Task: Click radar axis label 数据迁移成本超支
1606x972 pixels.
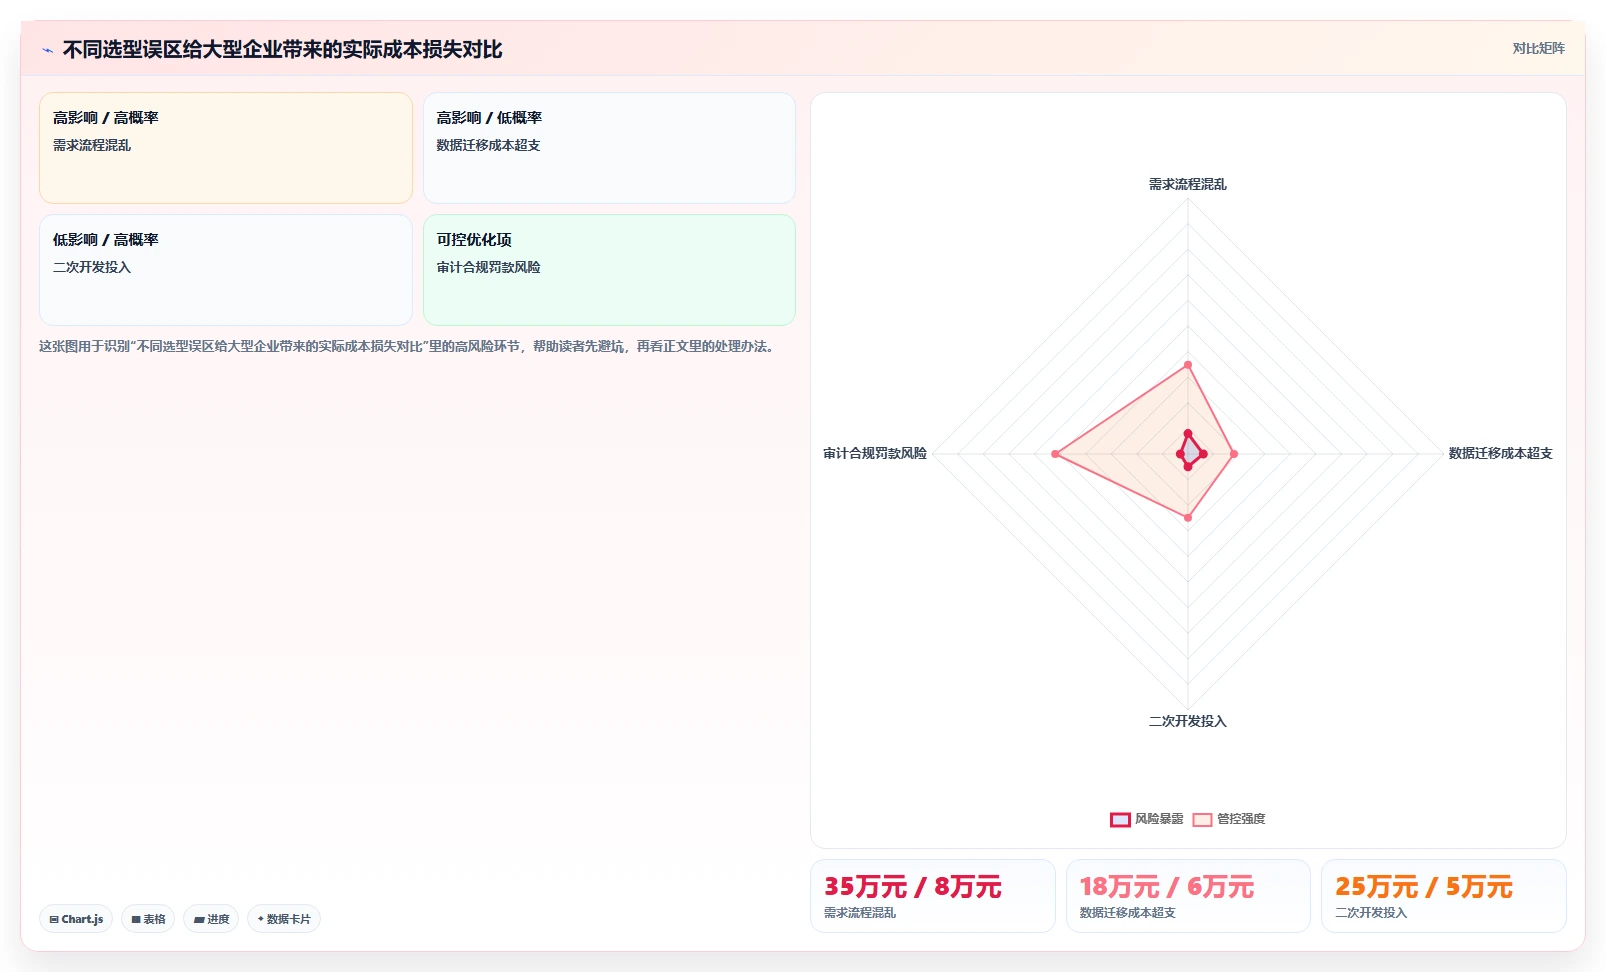Action: click(1500, 453)
